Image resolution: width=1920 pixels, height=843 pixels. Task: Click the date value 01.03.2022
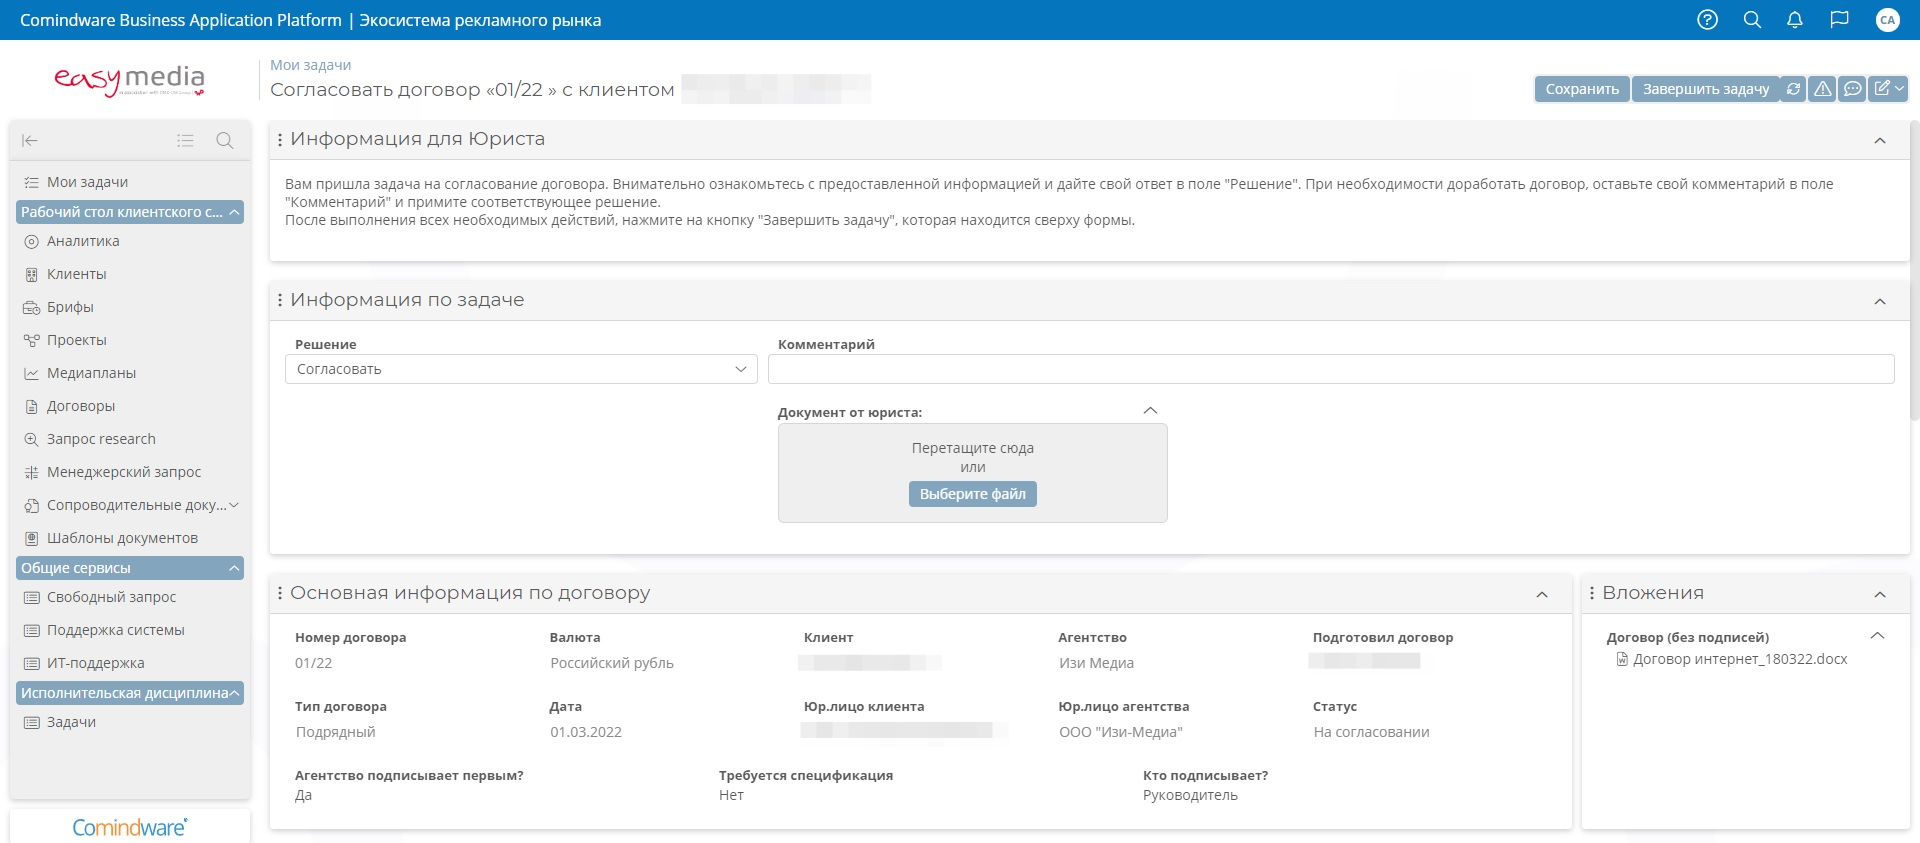(586, 732)
